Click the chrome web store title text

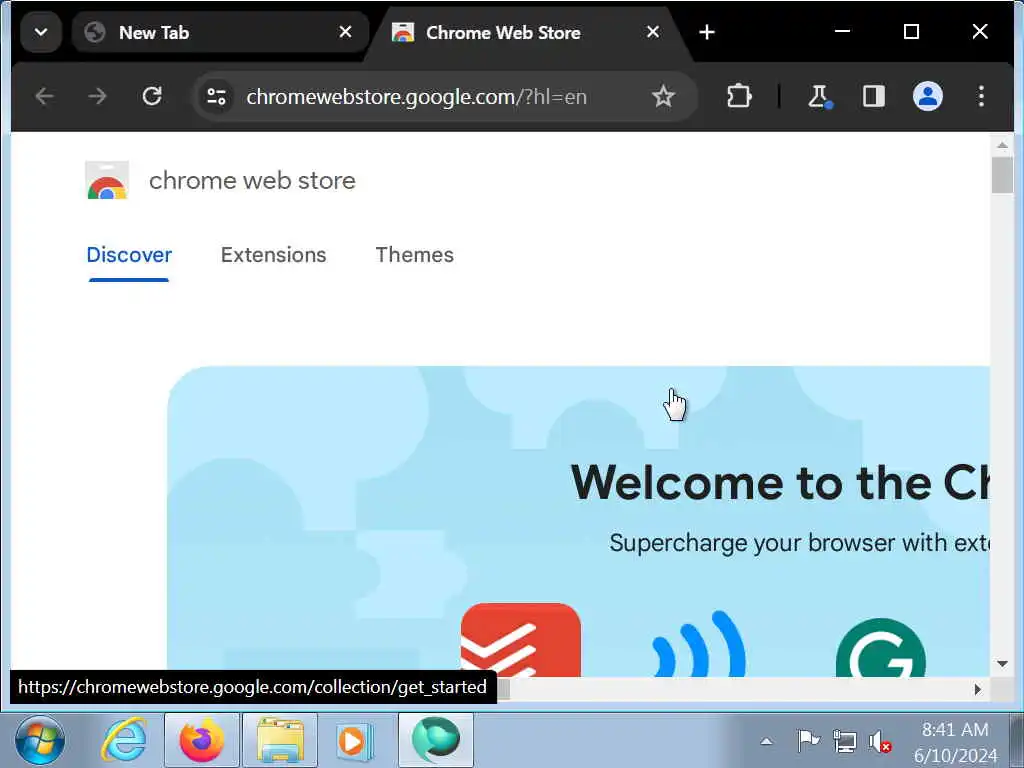(252, 180)
